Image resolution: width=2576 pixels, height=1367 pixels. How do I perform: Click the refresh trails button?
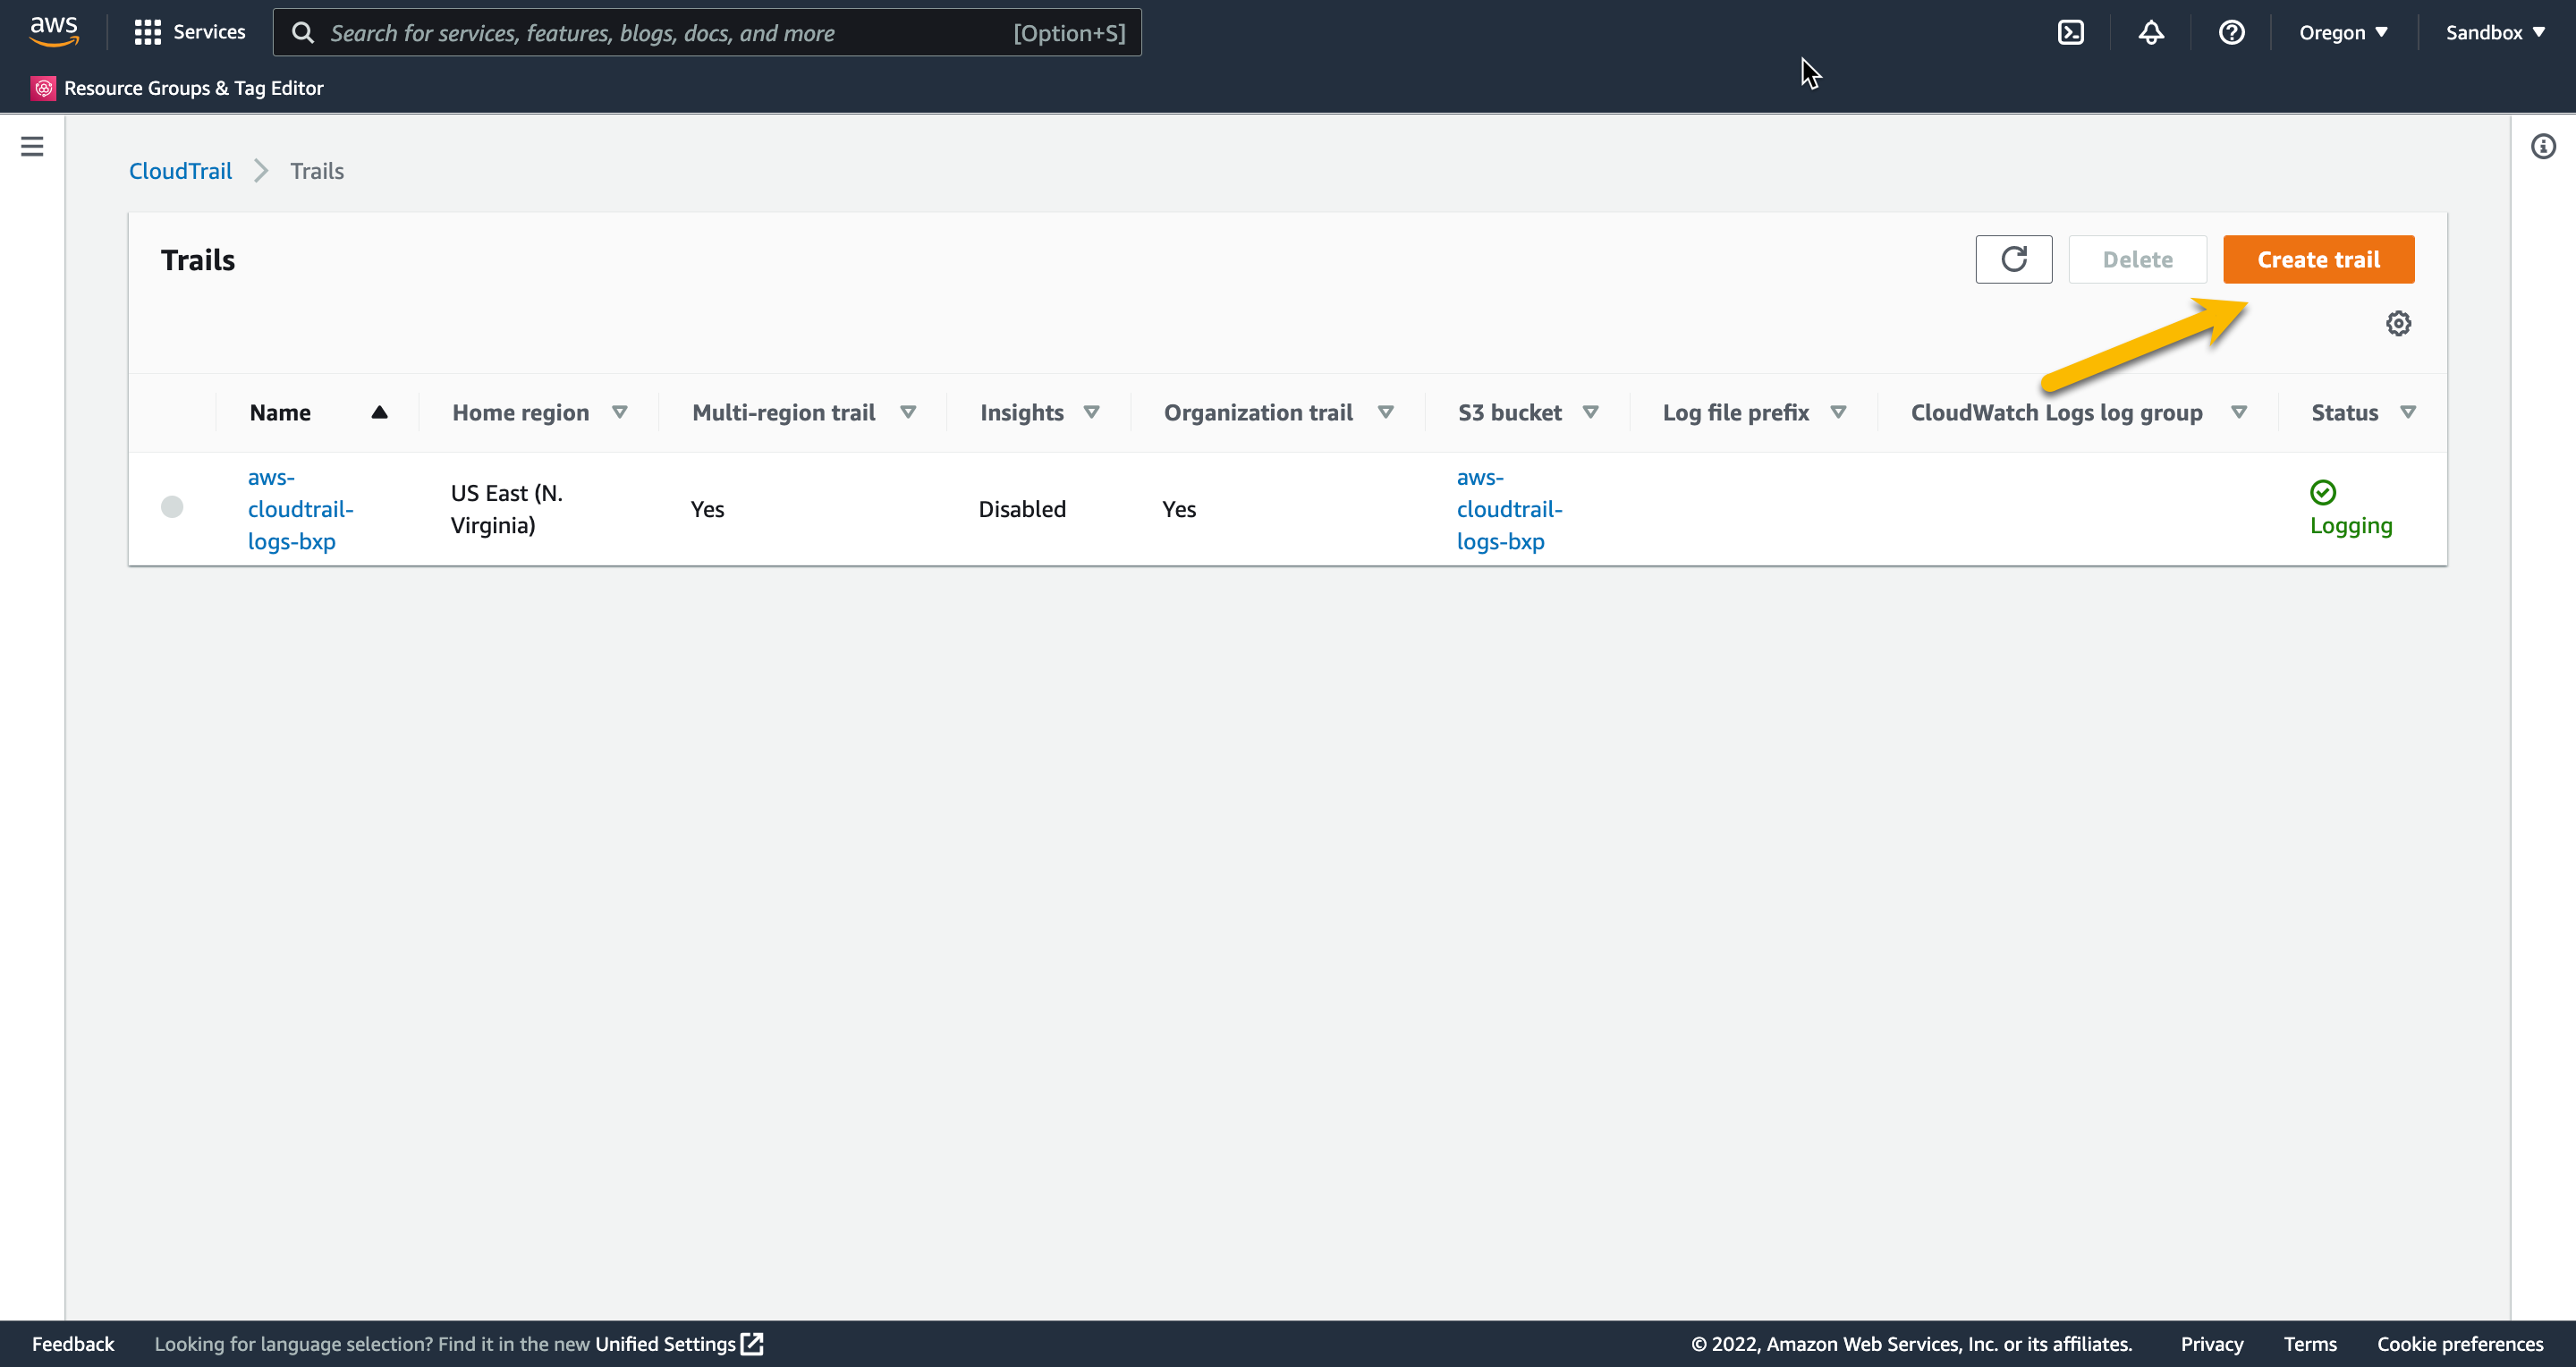click(x=2013, y=260)
